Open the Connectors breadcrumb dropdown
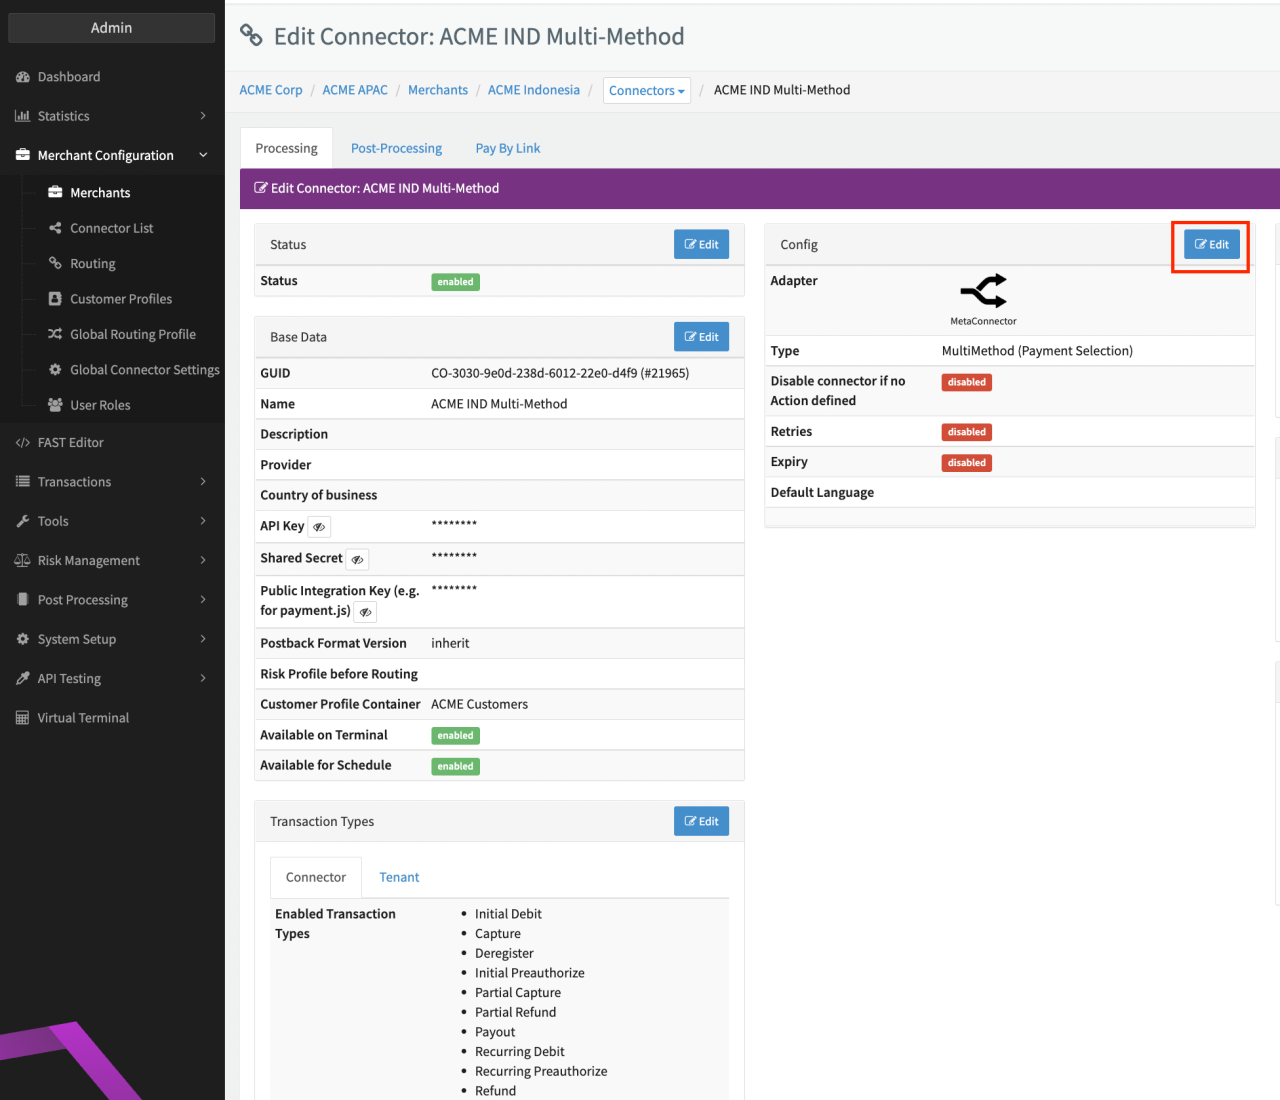 [x=646, y=91]
